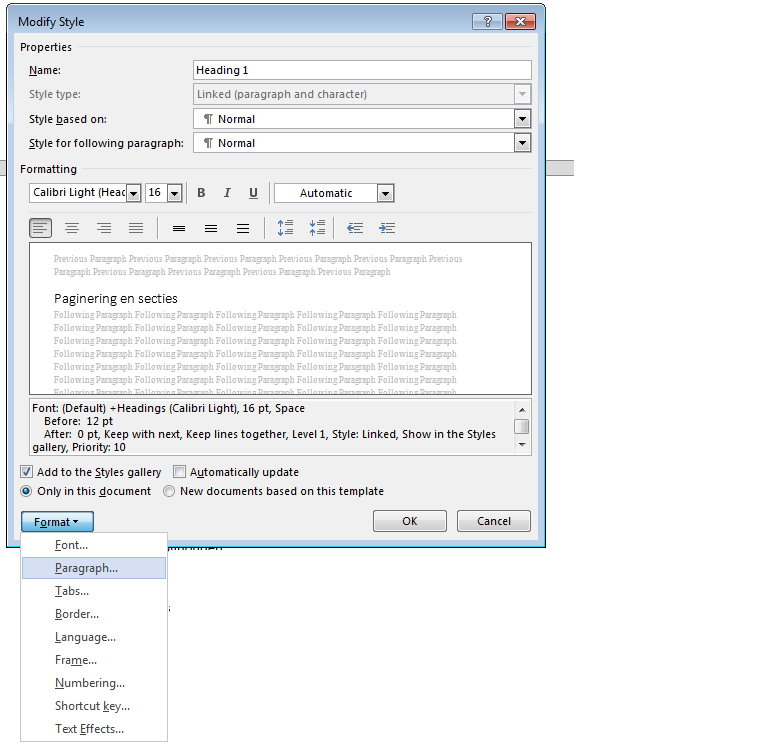The image size is (768, 744).
Task: Choose Paragraph... from the Format menu
Action: (86, 568)
